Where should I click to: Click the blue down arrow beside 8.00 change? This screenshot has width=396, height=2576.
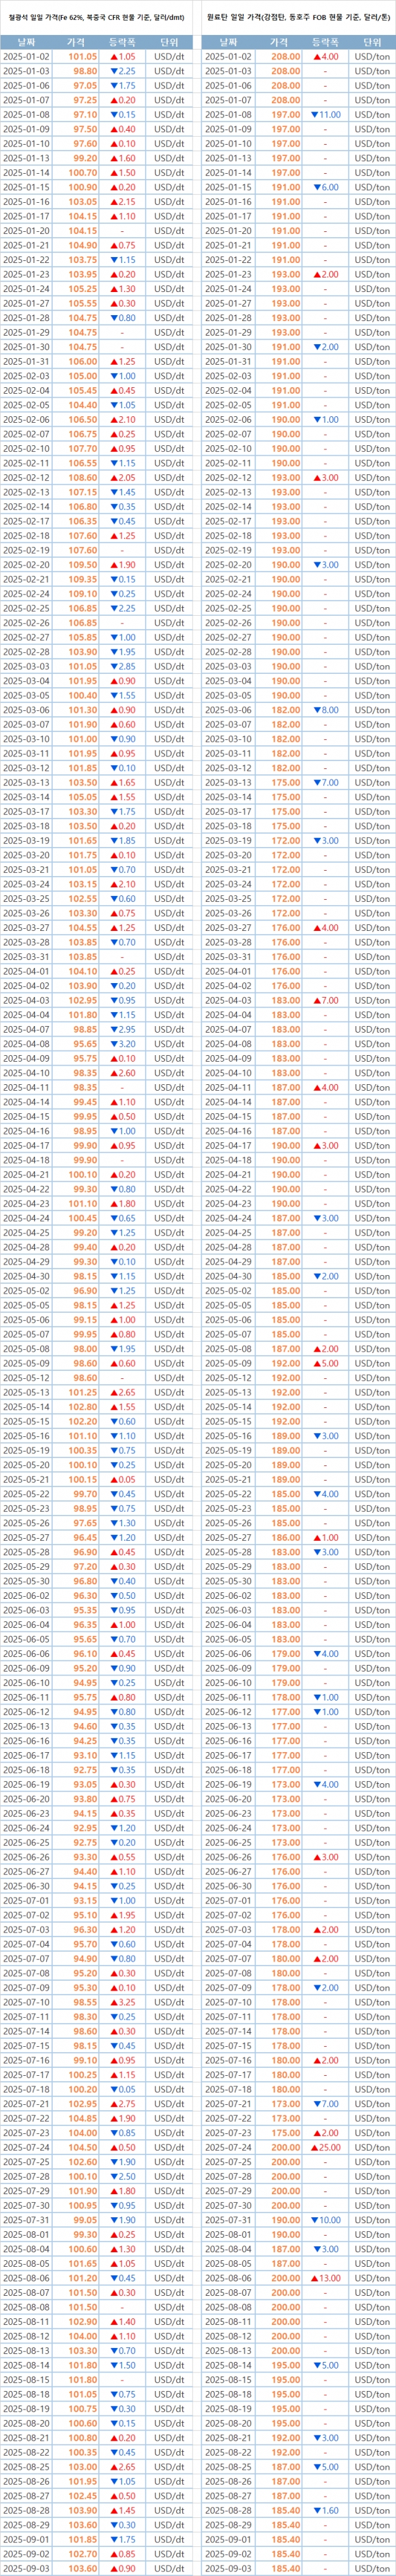click(316, 710)
